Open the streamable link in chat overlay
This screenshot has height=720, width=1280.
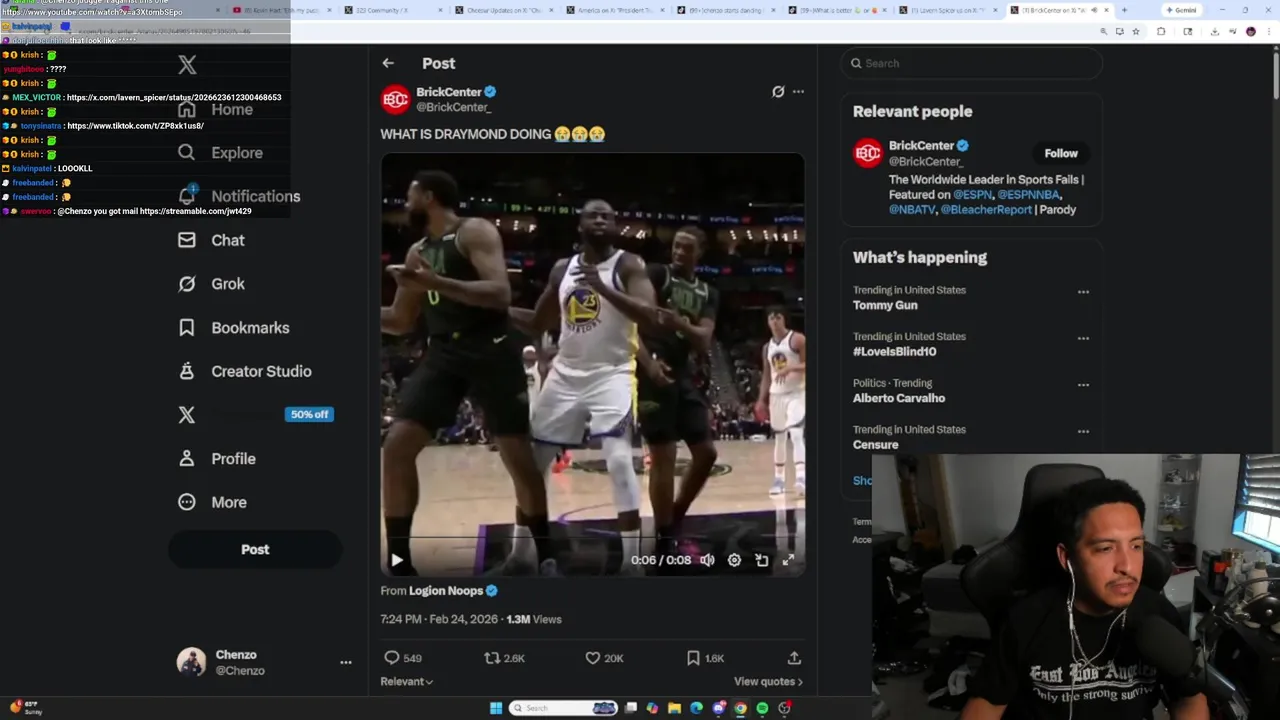196,211
